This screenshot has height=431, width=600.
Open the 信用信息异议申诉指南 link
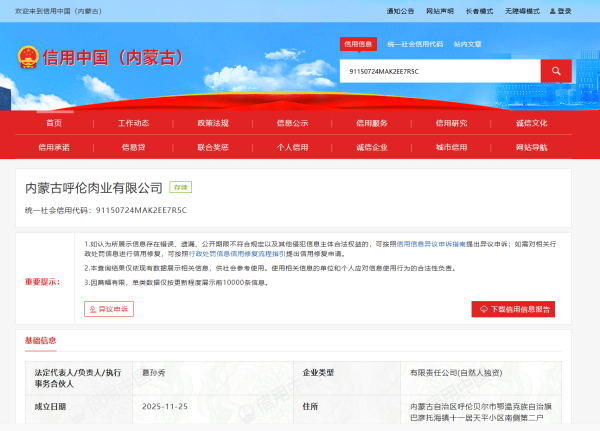pos(431,243)
